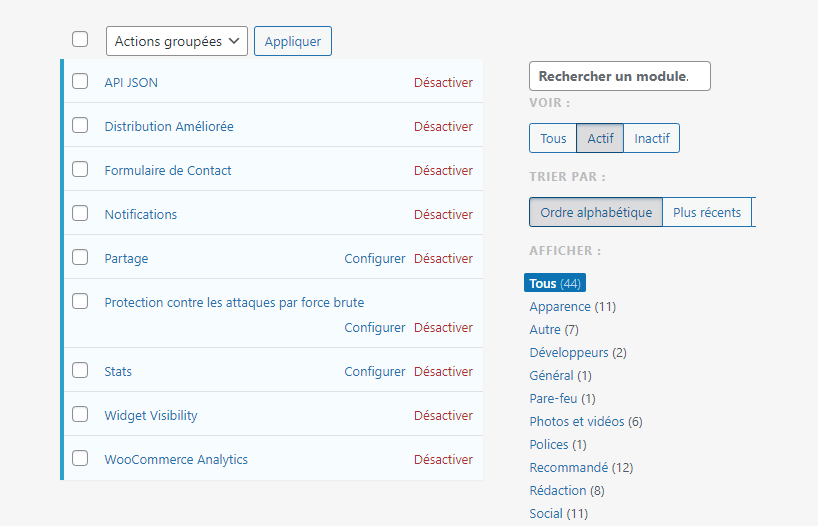Select the Actif view filter
The height and width of the screenshot is (526, 818).
pyautogui.click(x=600, y=138)
